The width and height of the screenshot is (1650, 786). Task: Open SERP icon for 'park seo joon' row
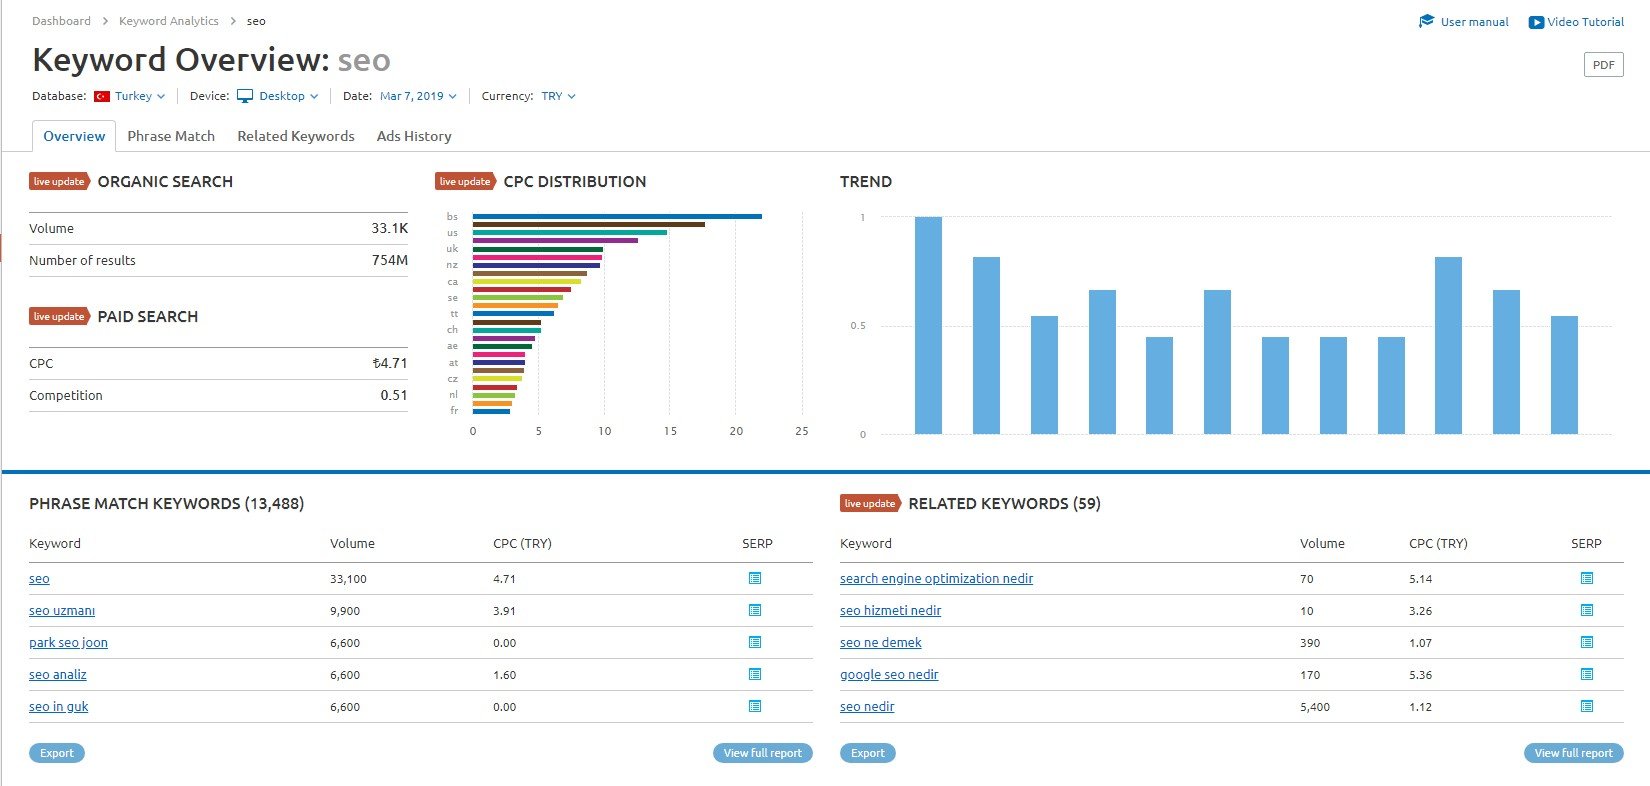pos(755,642)
